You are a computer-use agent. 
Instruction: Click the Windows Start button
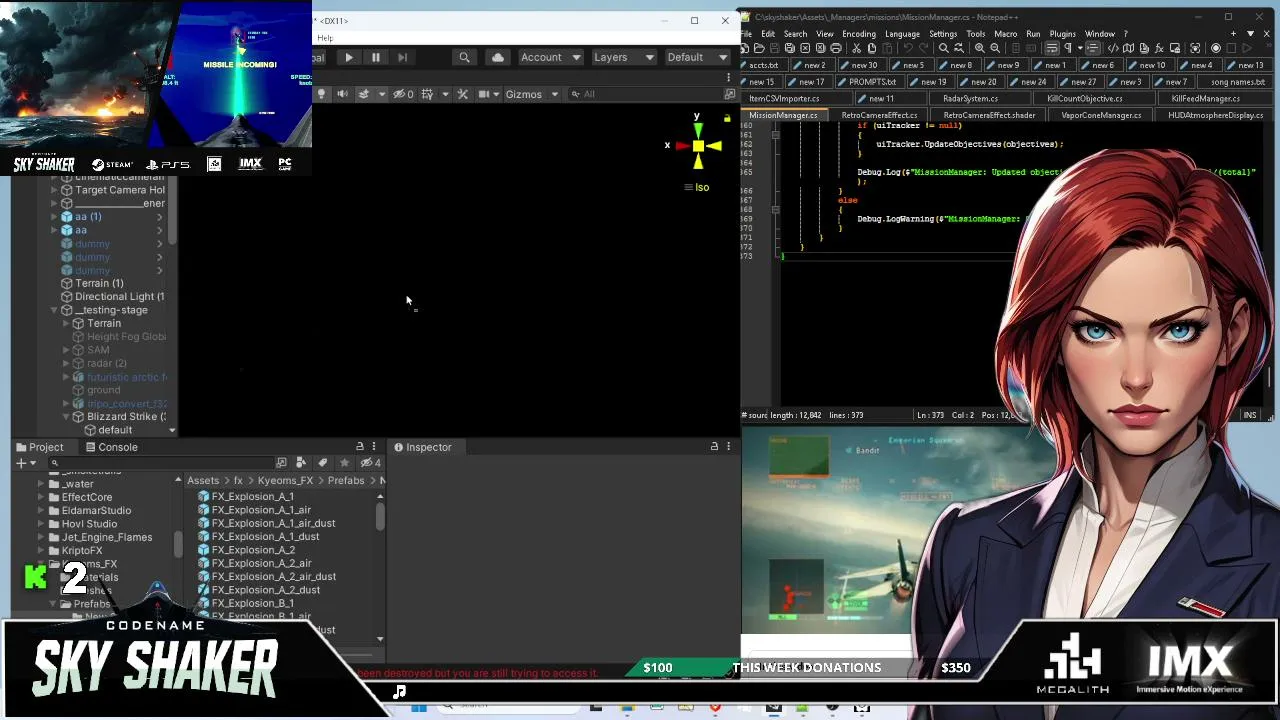tap(419, 708)
